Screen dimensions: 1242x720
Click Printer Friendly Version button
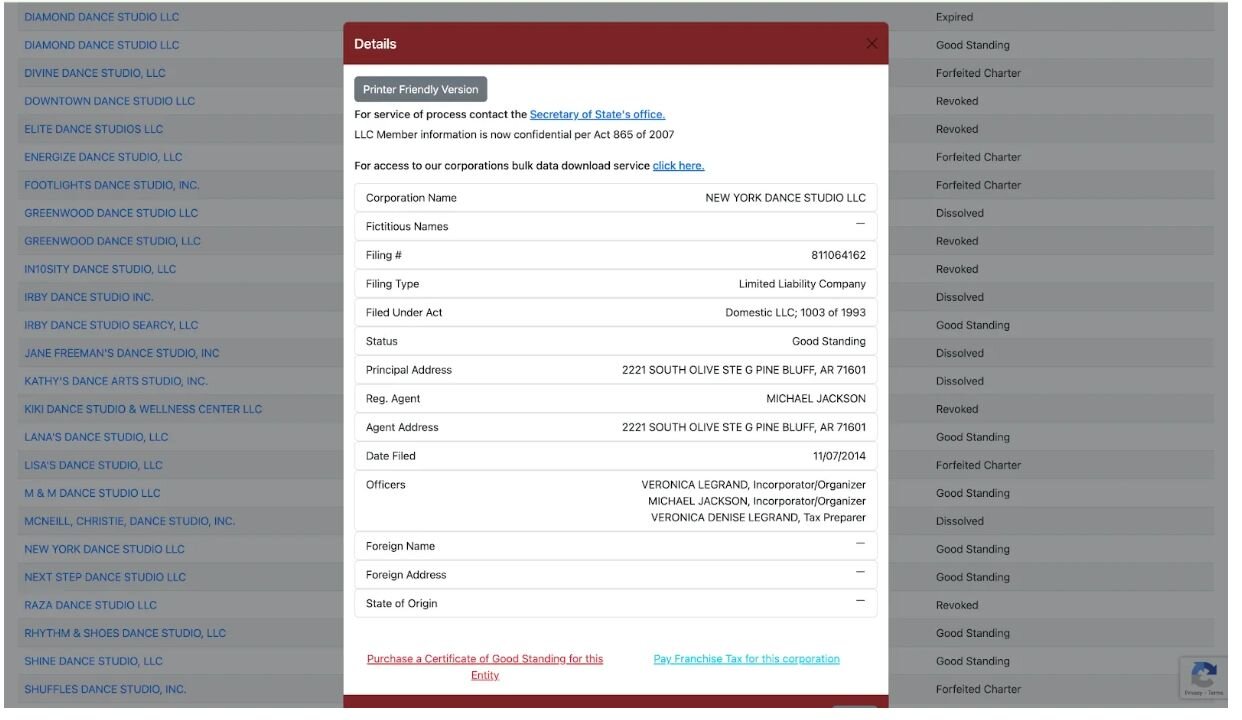(420, 89)
